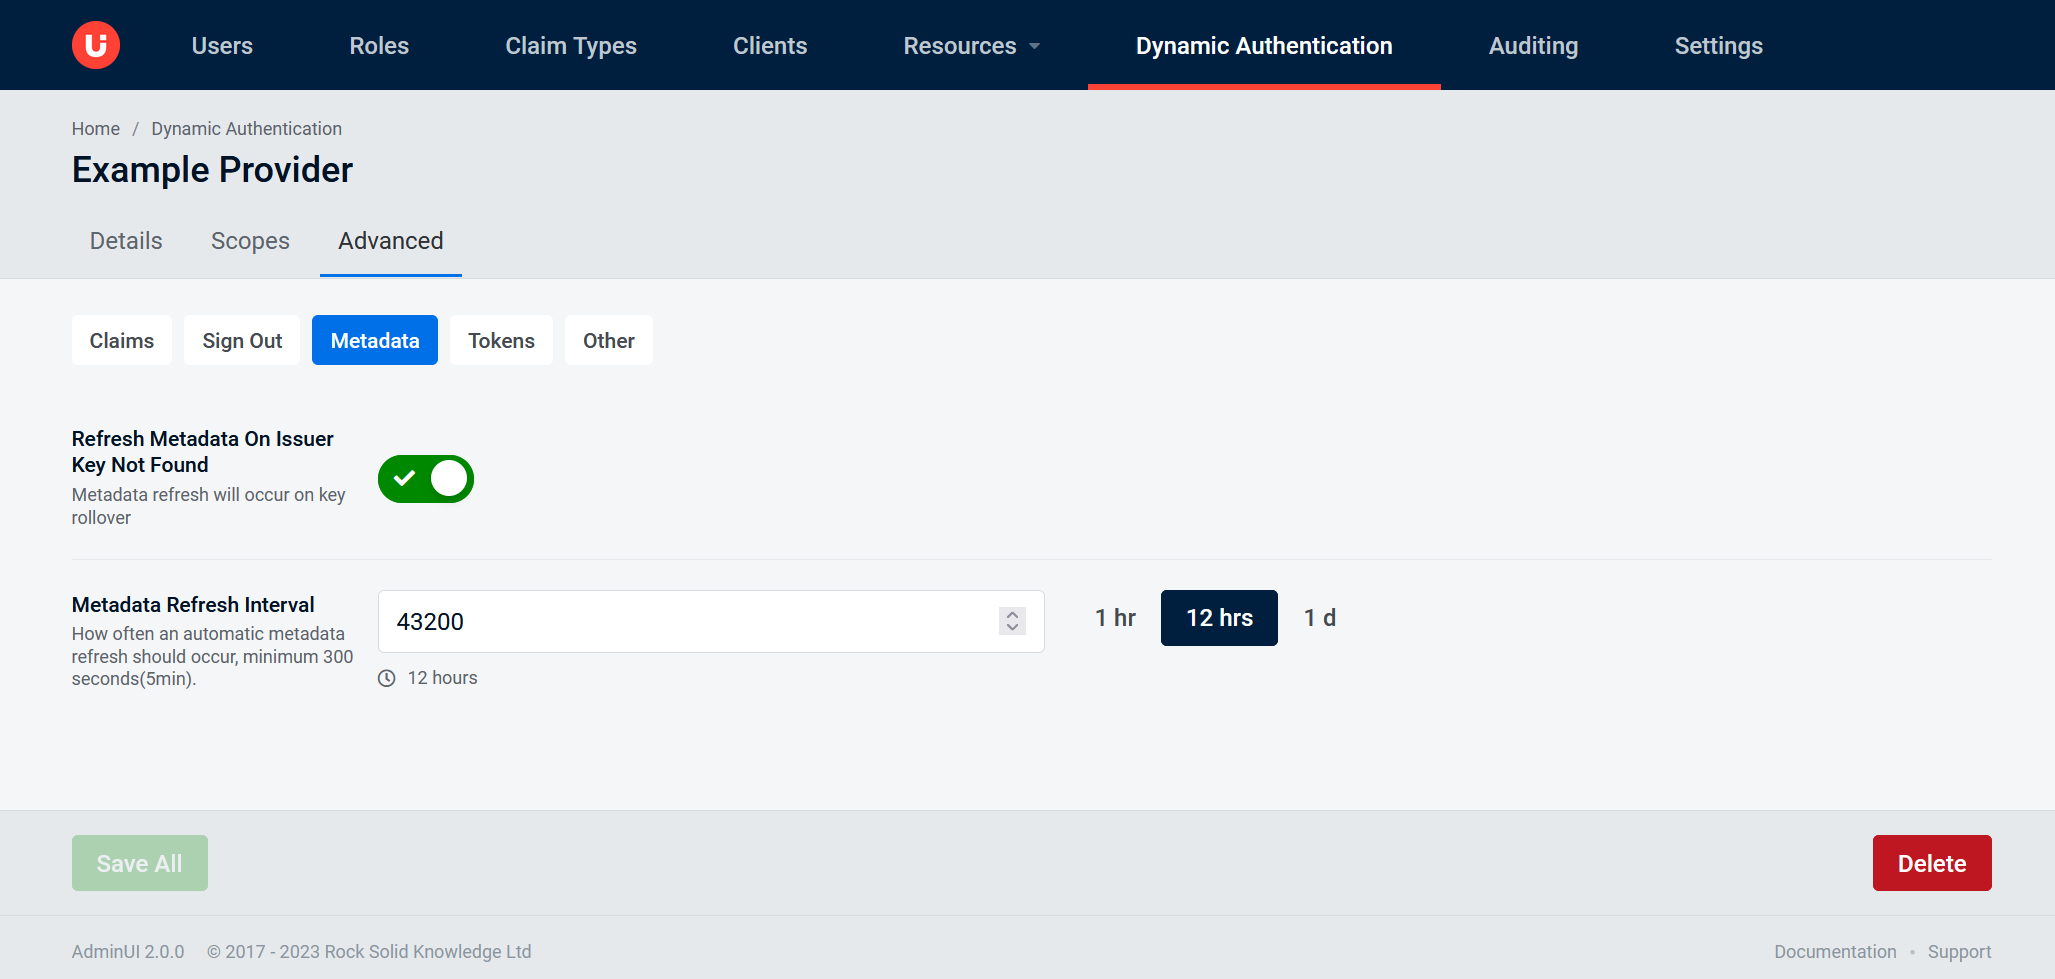Viewport: 2055px width, 979px height.
Task: Select the Claims filter button
Action: 121,340
